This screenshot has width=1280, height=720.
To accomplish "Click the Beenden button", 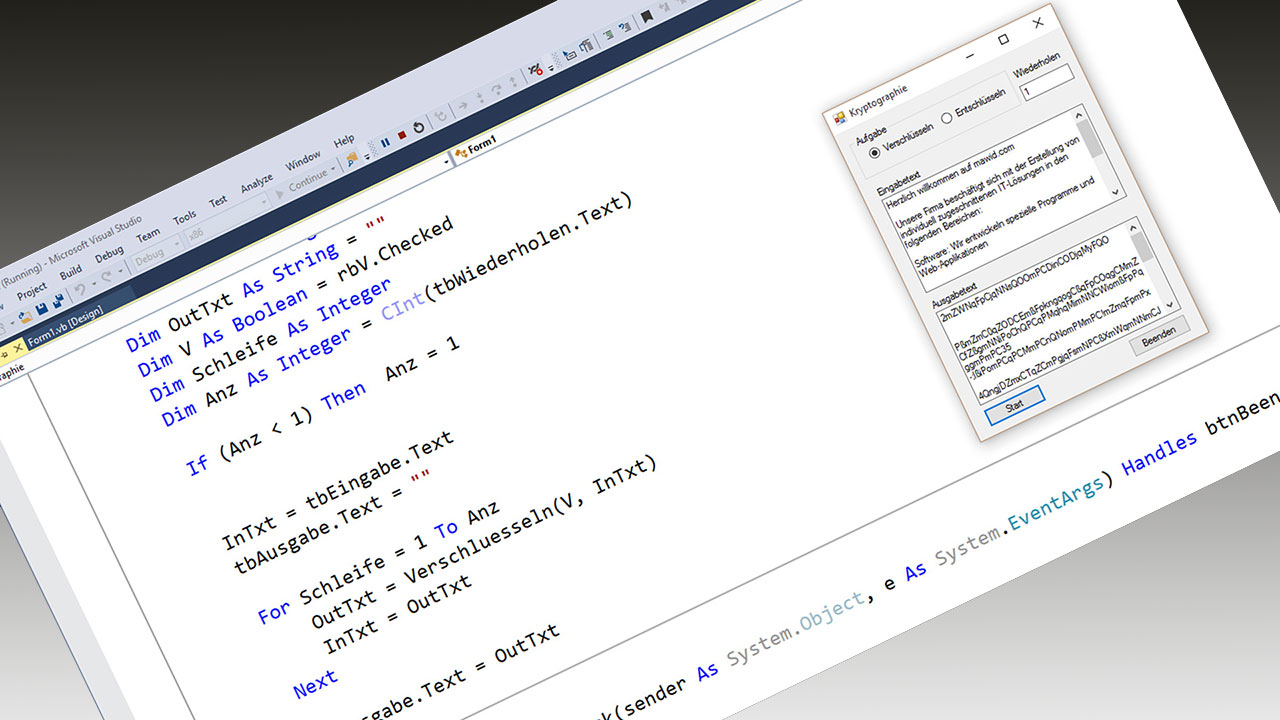I will coord(1160,336).
